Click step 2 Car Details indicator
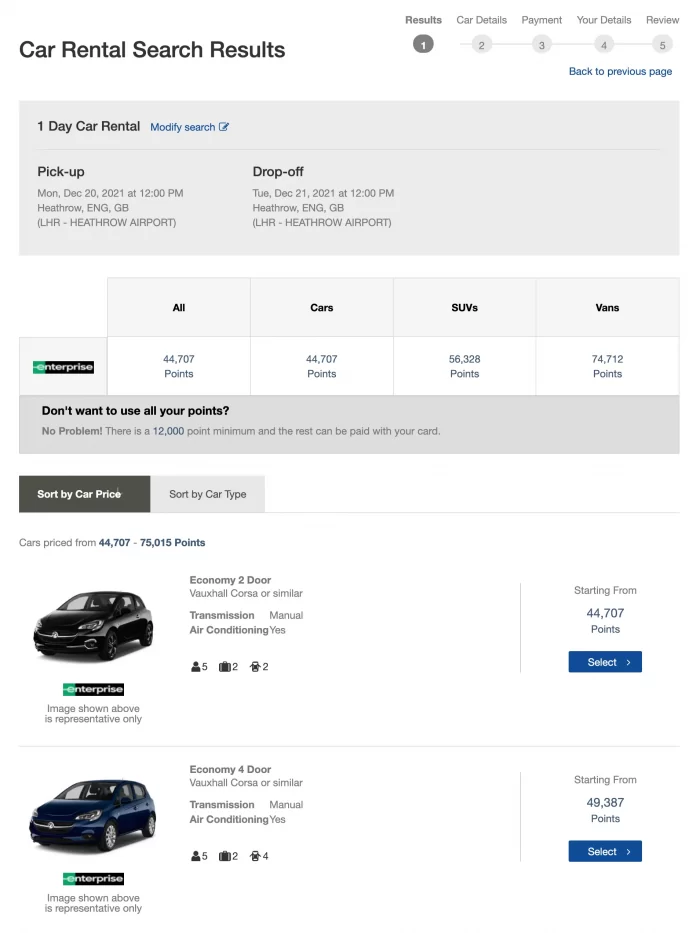700x933 pixels. click(x=482, y=45)
